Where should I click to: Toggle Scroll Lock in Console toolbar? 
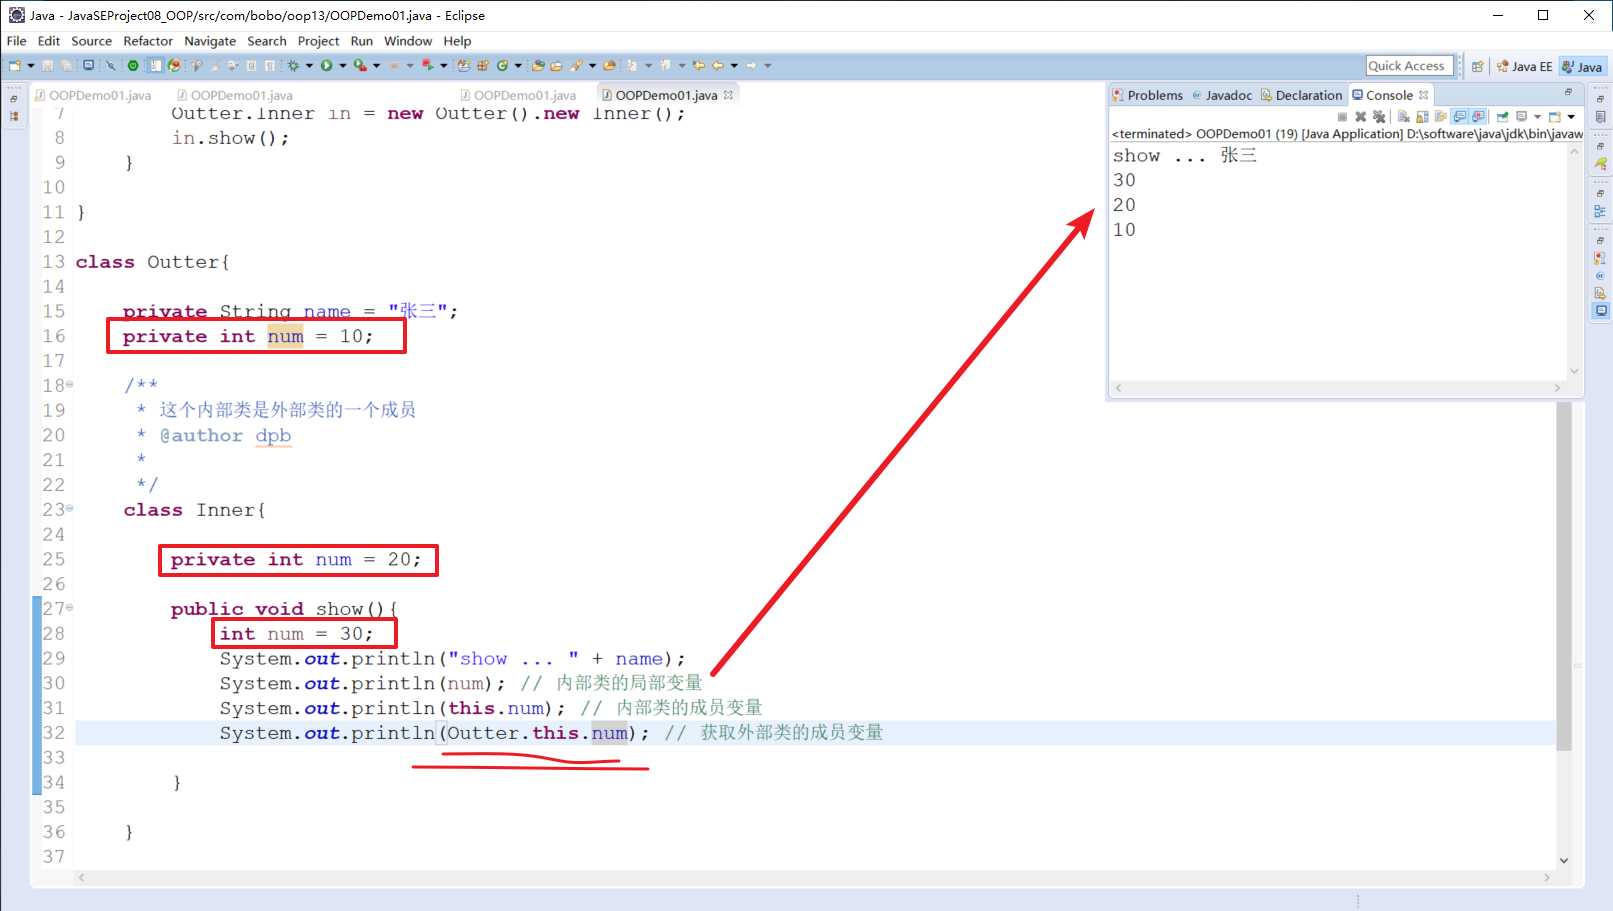coord(1422,116)
